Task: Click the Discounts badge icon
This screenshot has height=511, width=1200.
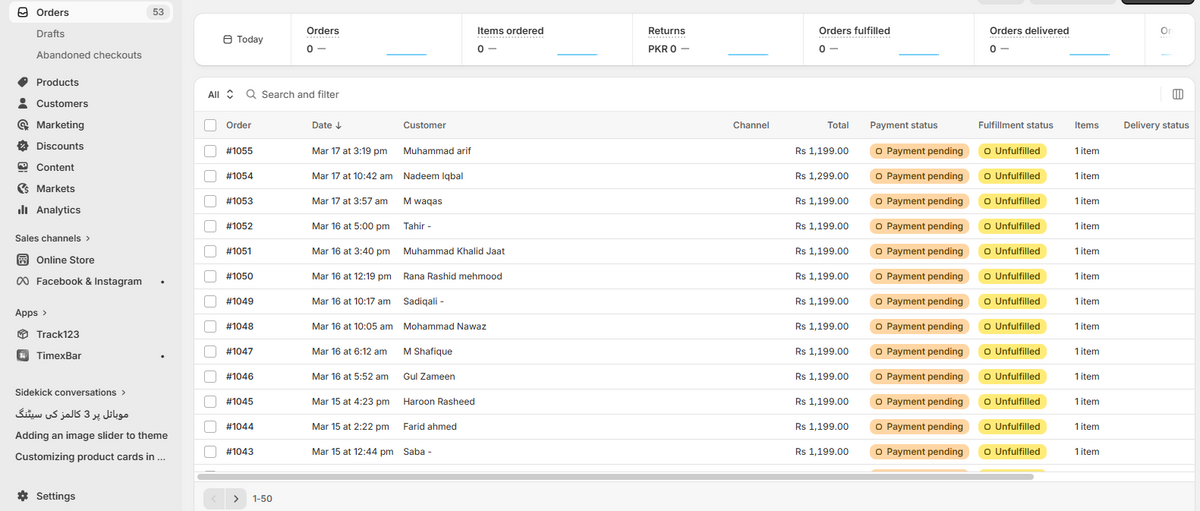Action: coord(23,146)
